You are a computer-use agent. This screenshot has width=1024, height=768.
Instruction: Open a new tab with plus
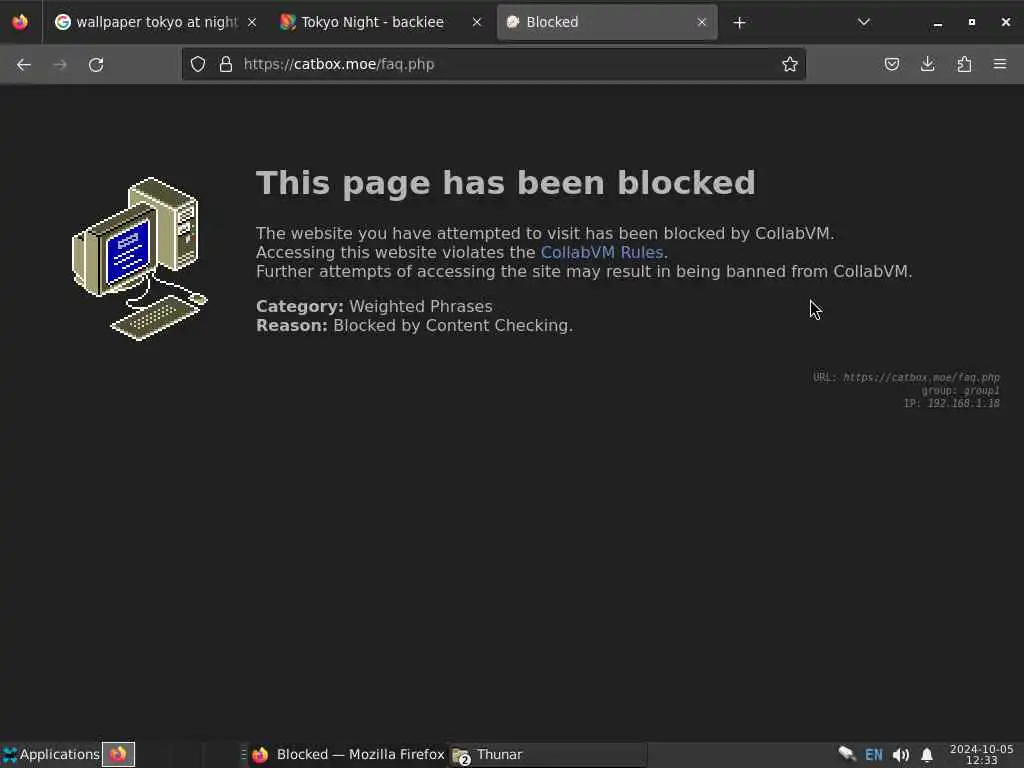tap(739, 23)
